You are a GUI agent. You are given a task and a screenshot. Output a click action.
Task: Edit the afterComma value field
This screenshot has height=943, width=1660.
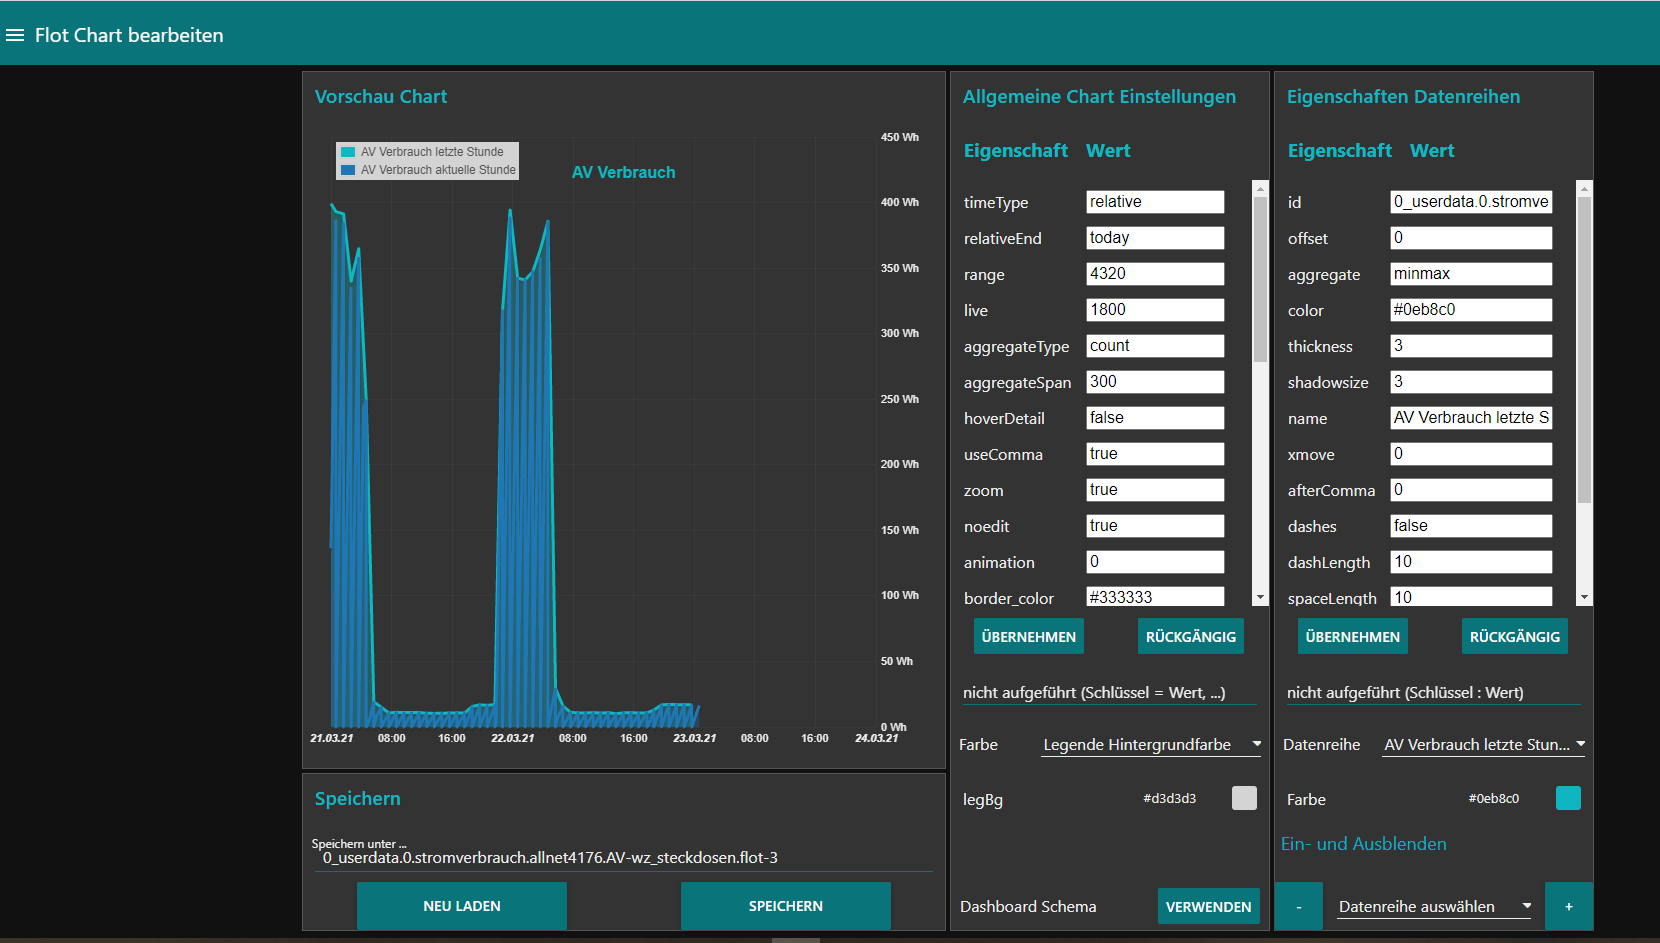coord(1471,490)
